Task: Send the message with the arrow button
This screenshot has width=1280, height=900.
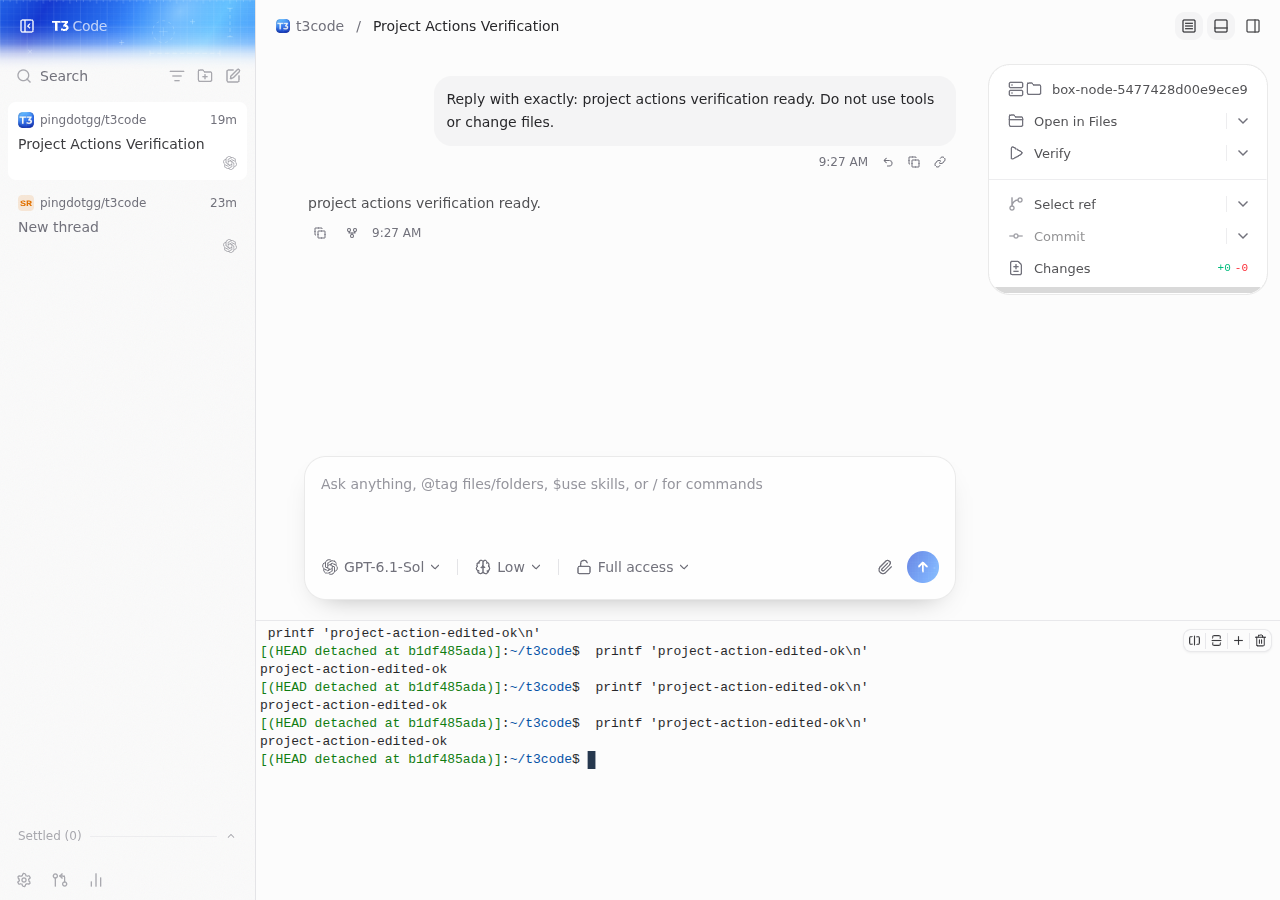Action: (x=923, y=567)
